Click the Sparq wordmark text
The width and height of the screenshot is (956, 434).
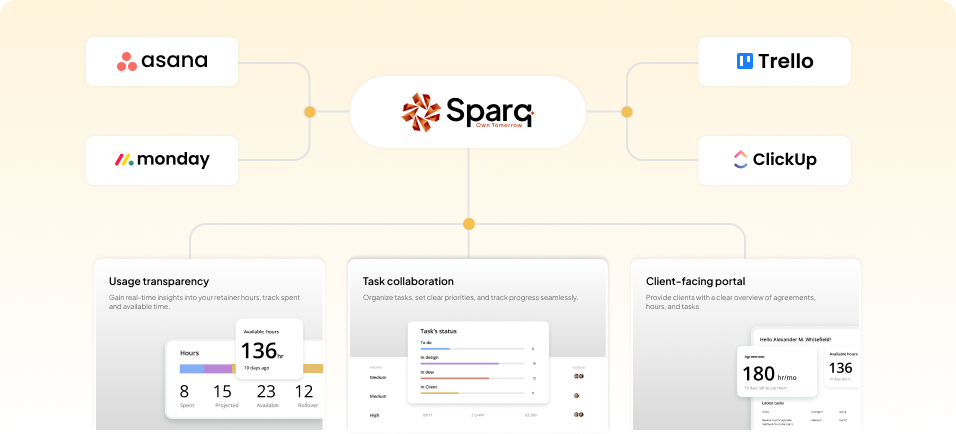pos(488,110)
